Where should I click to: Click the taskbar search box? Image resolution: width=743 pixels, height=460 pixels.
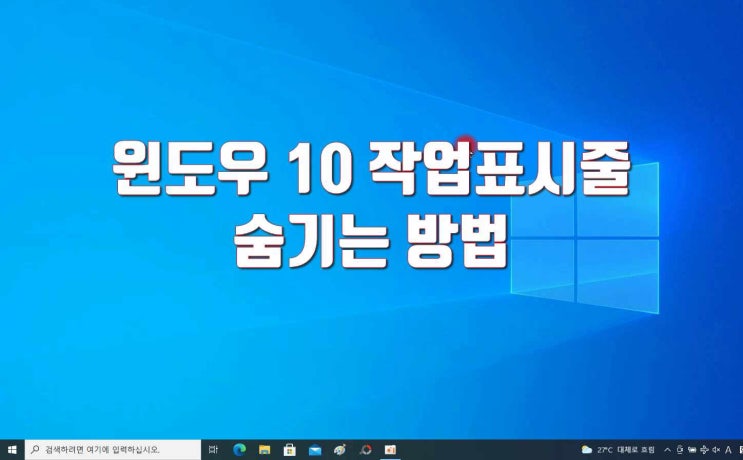[112, 450]
